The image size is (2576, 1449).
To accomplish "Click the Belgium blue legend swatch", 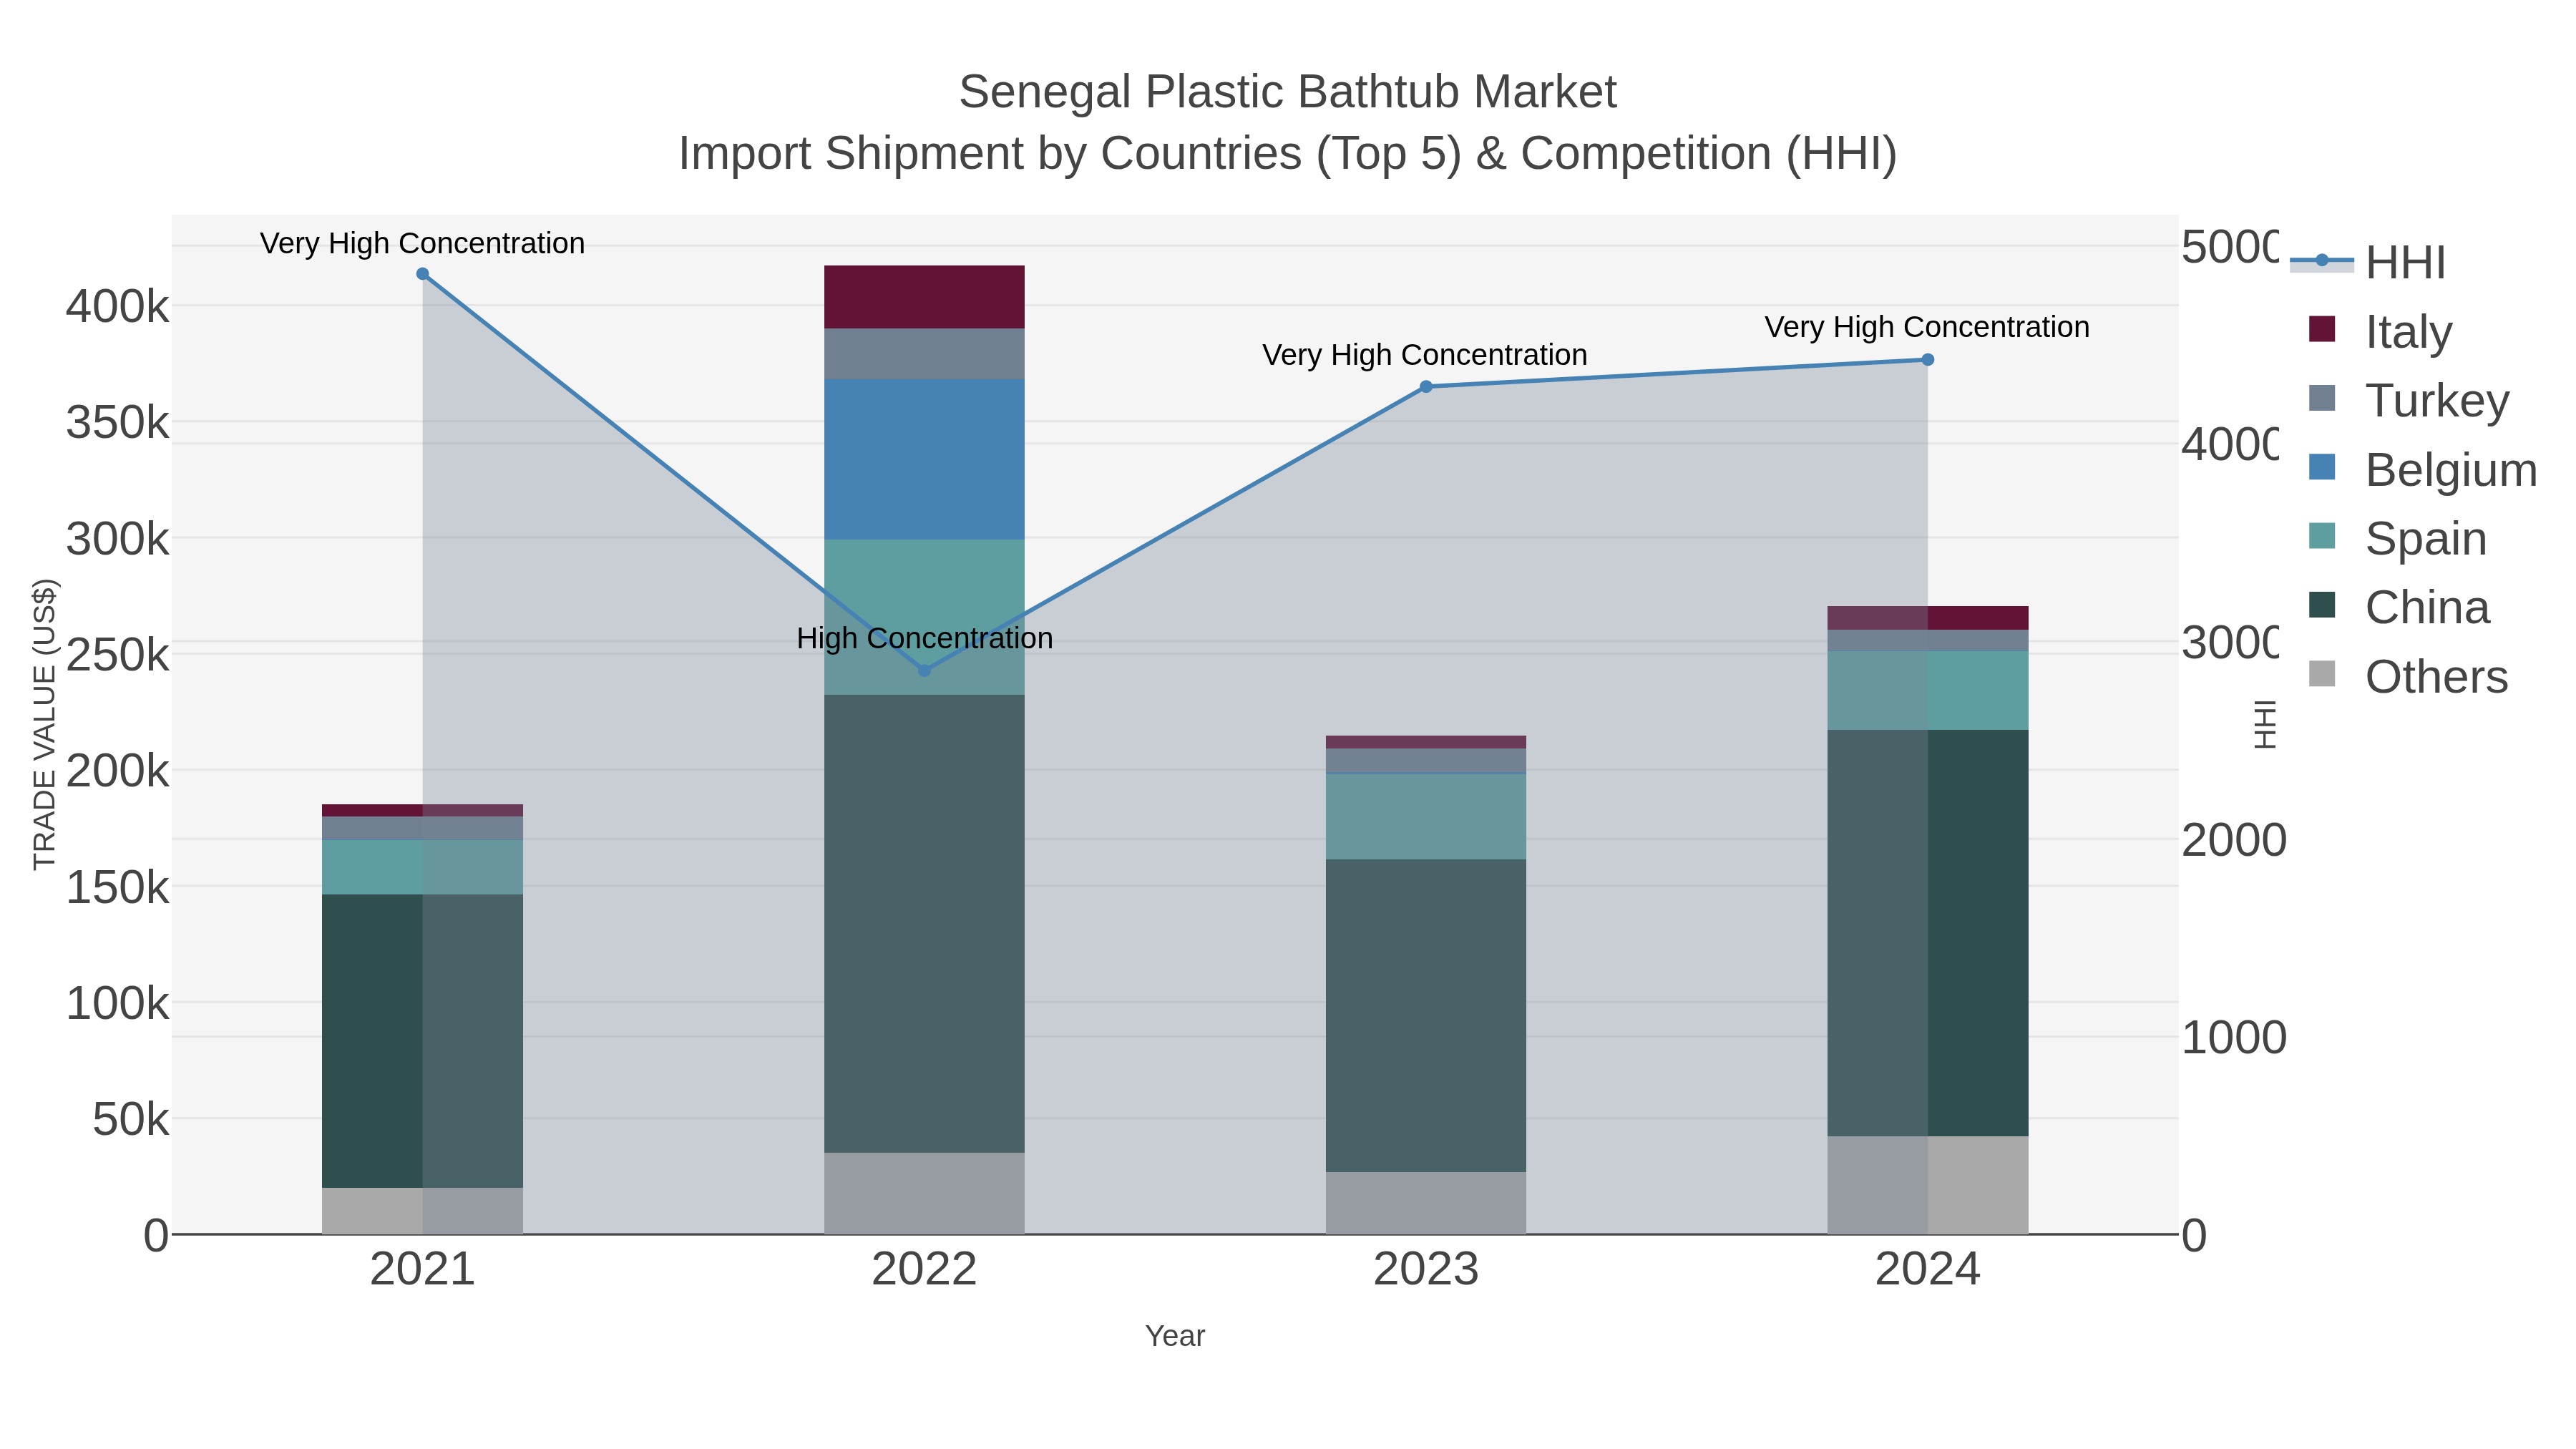I will (x=2322, y=467).
